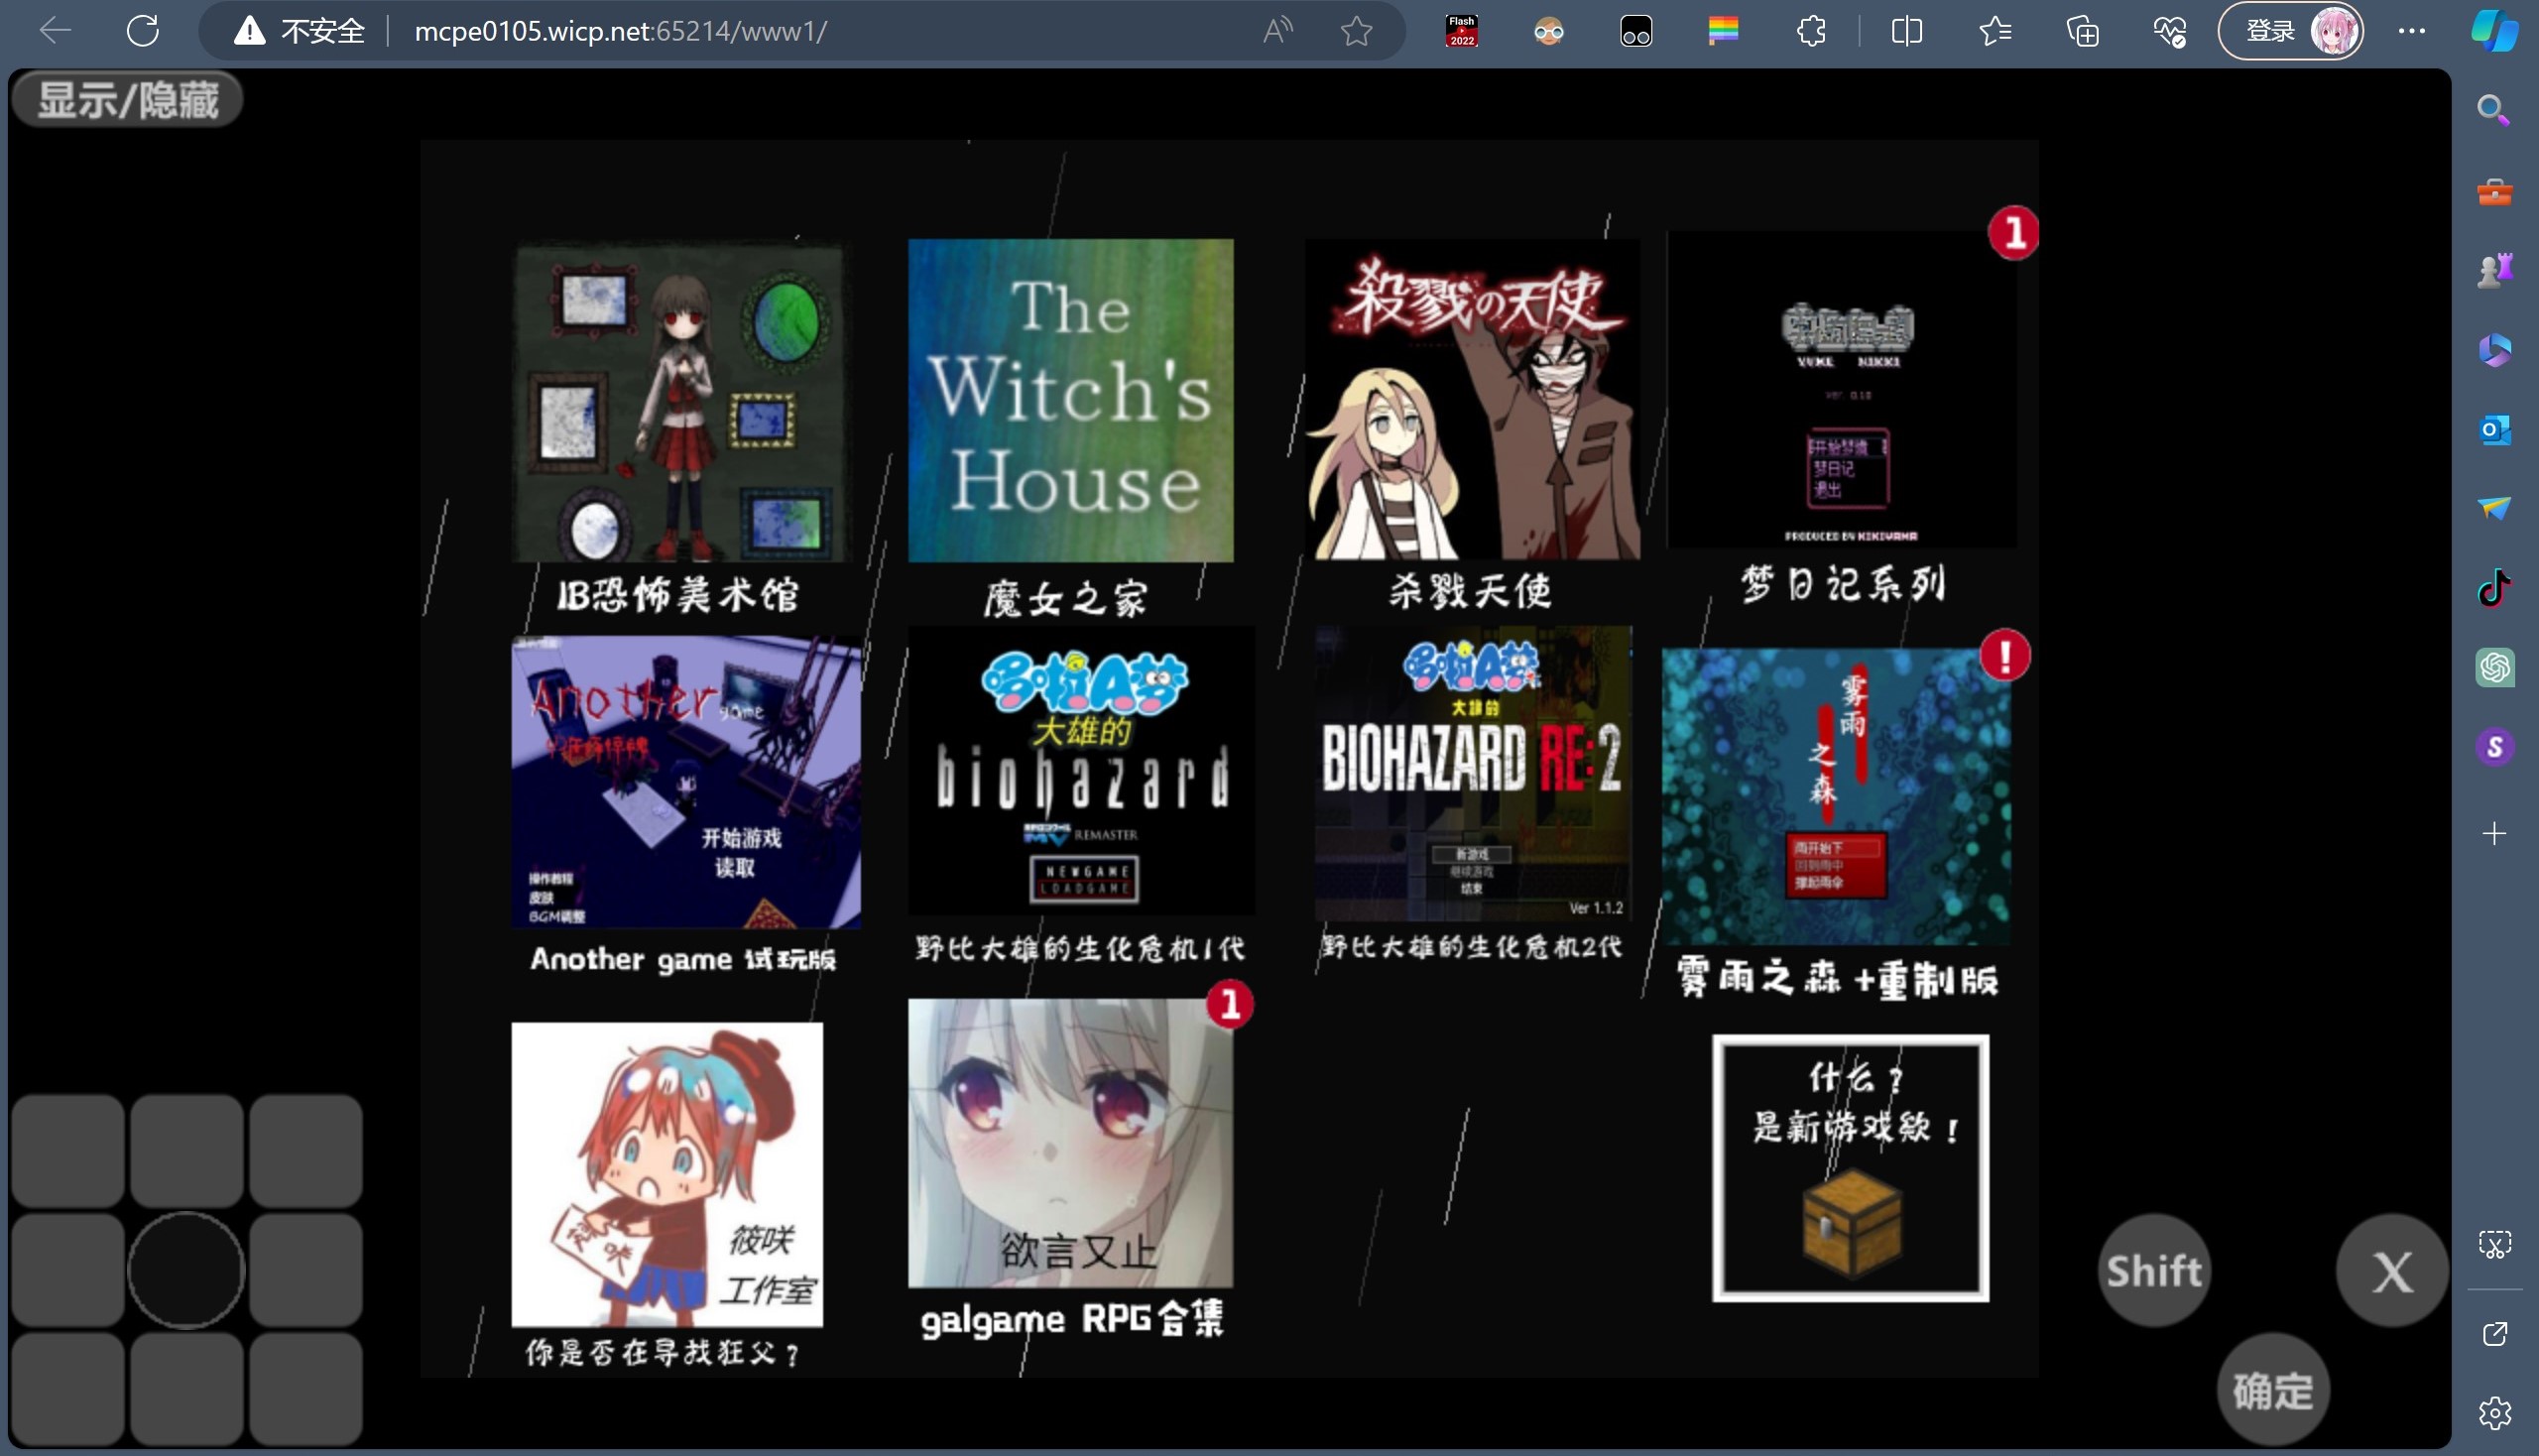Click the 你是否在寻找狂父 caption

pos(663,1353)
